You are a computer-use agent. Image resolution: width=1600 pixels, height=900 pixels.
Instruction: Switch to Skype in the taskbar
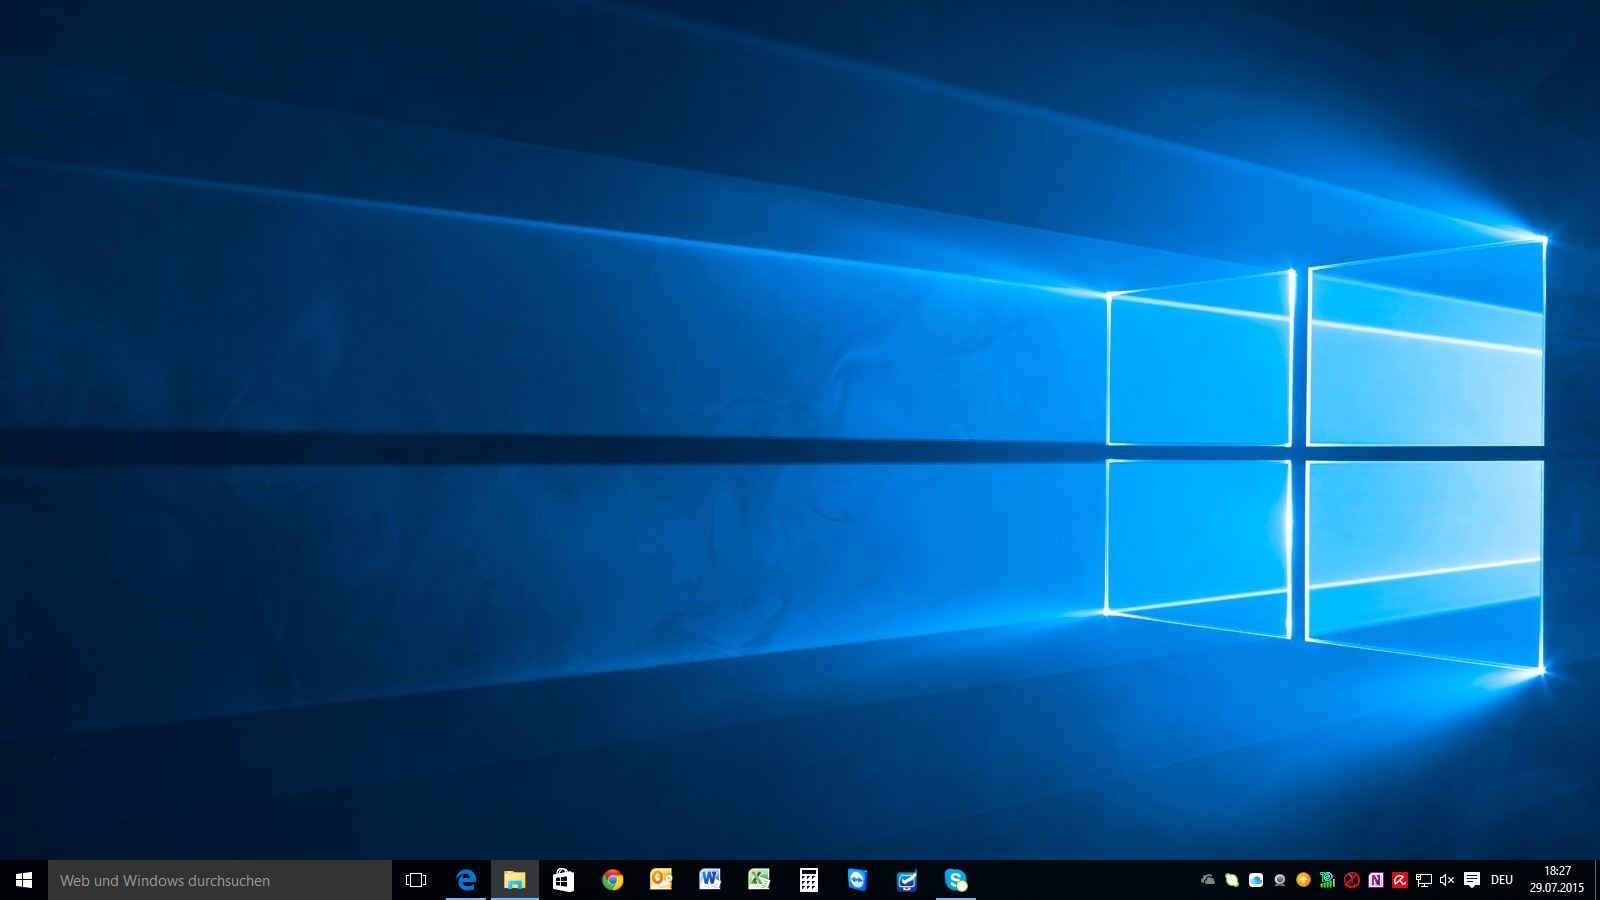point(956,880)
